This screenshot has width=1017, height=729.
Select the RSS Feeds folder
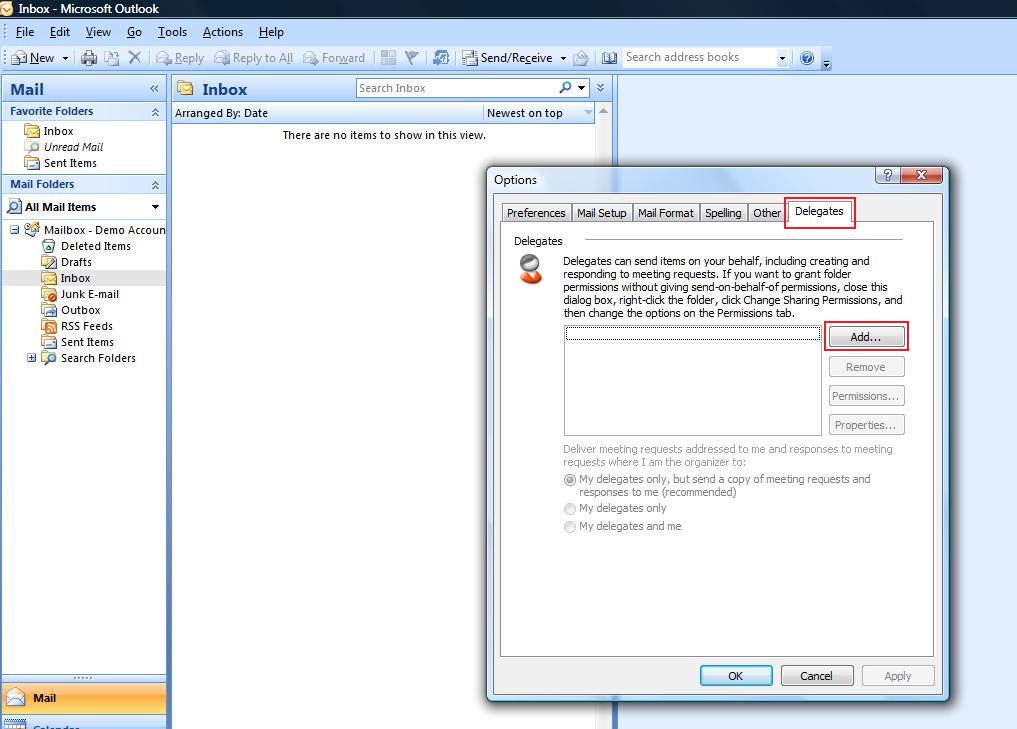88,326
